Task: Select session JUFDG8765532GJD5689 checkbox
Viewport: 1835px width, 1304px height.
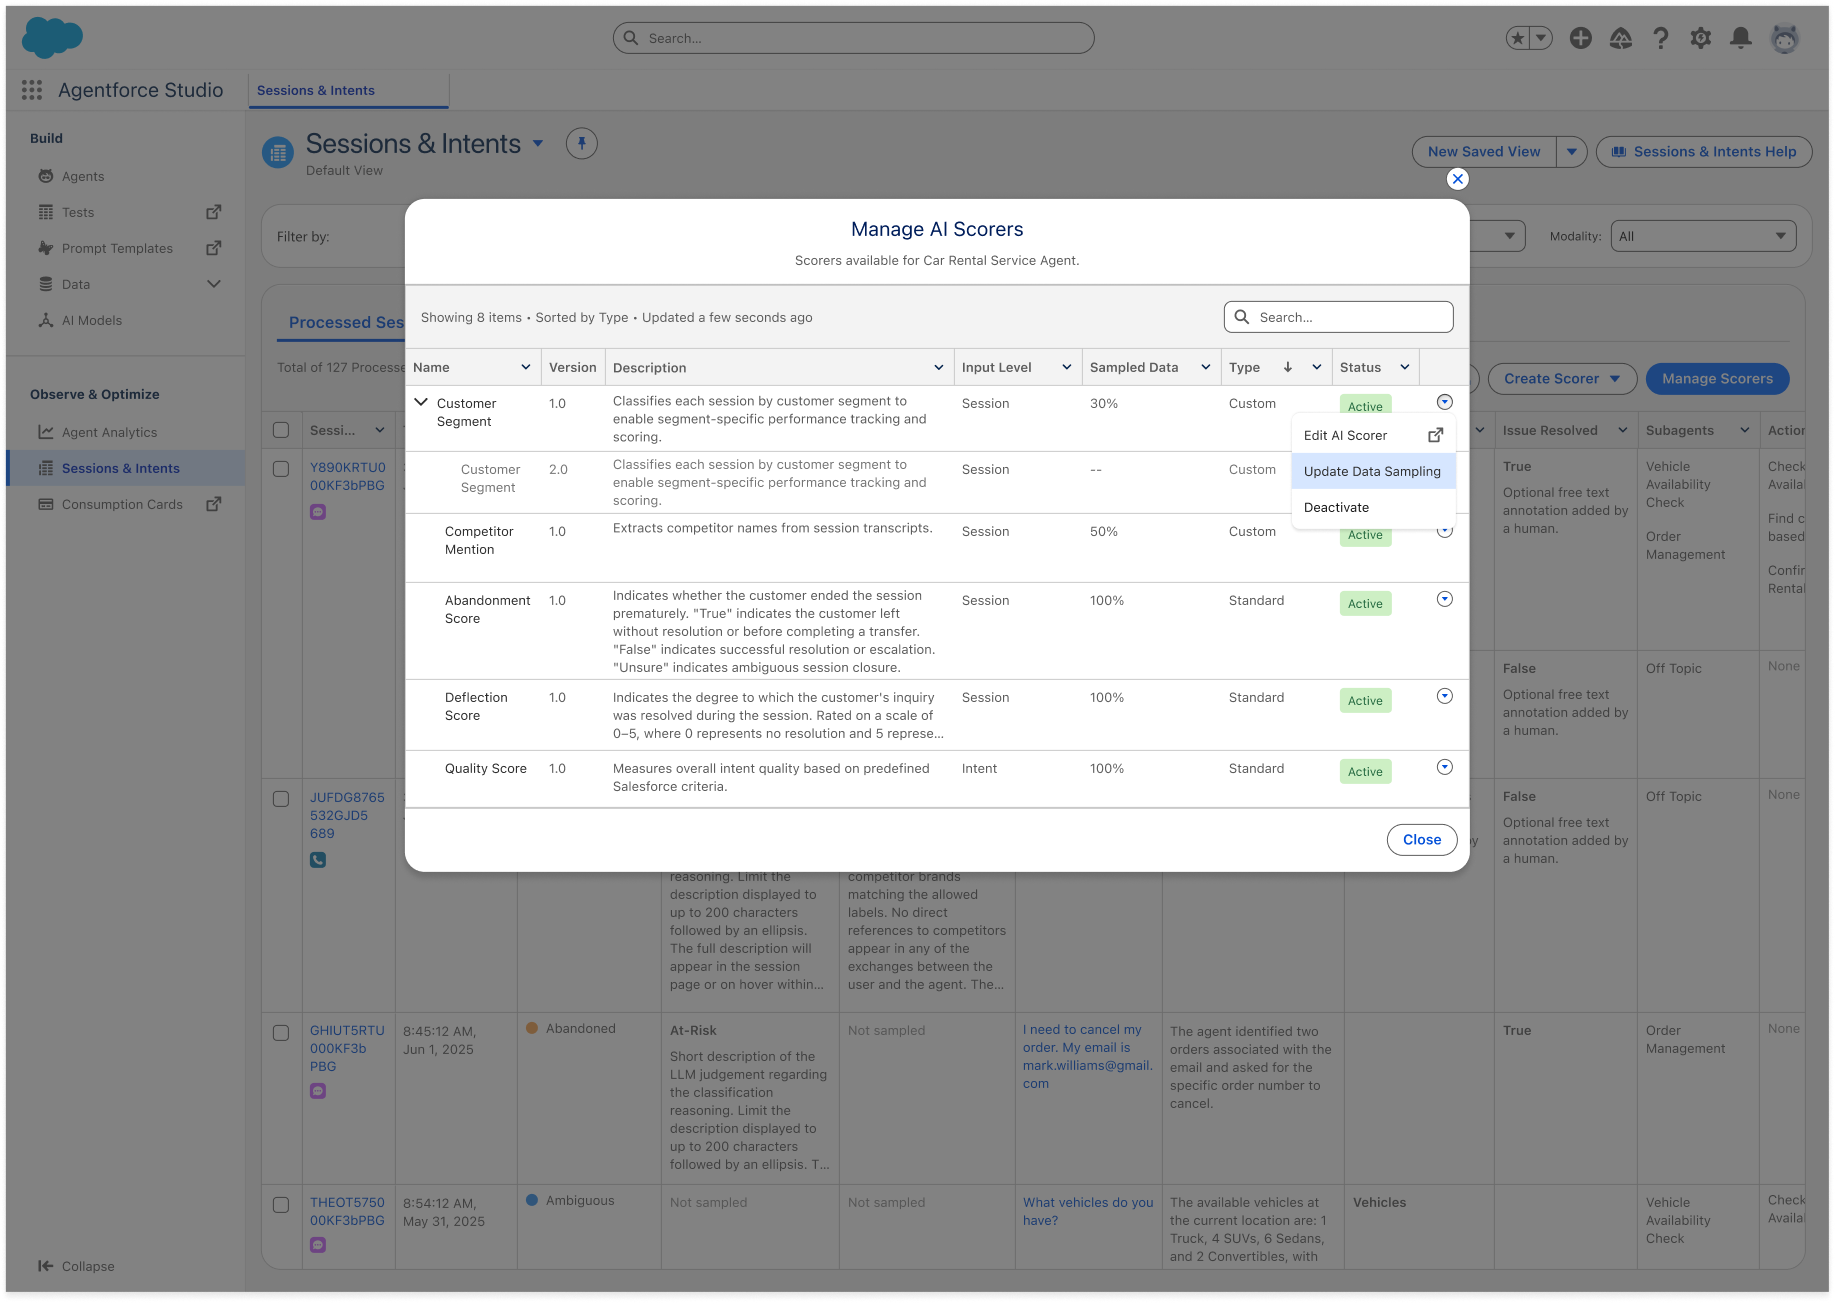Action: click(281, 799)
